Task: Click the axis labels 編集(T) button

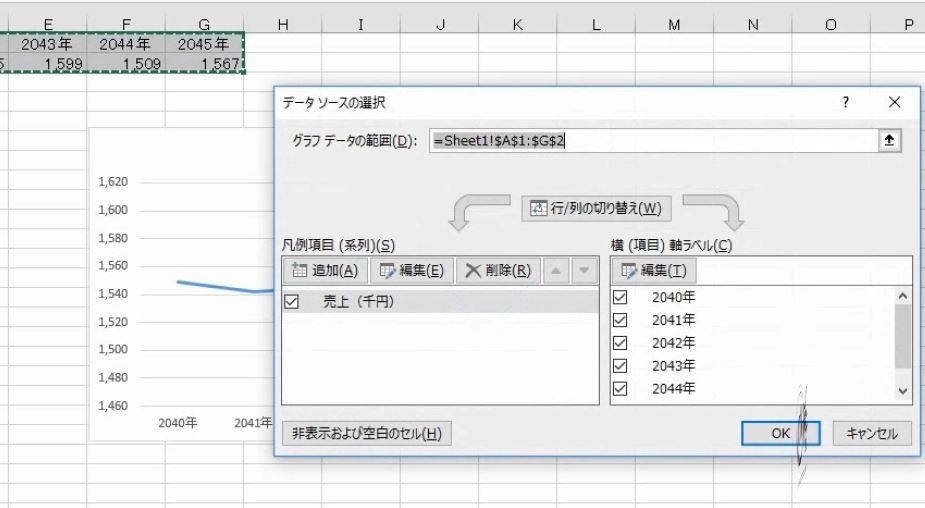Action: pos(654,271)
